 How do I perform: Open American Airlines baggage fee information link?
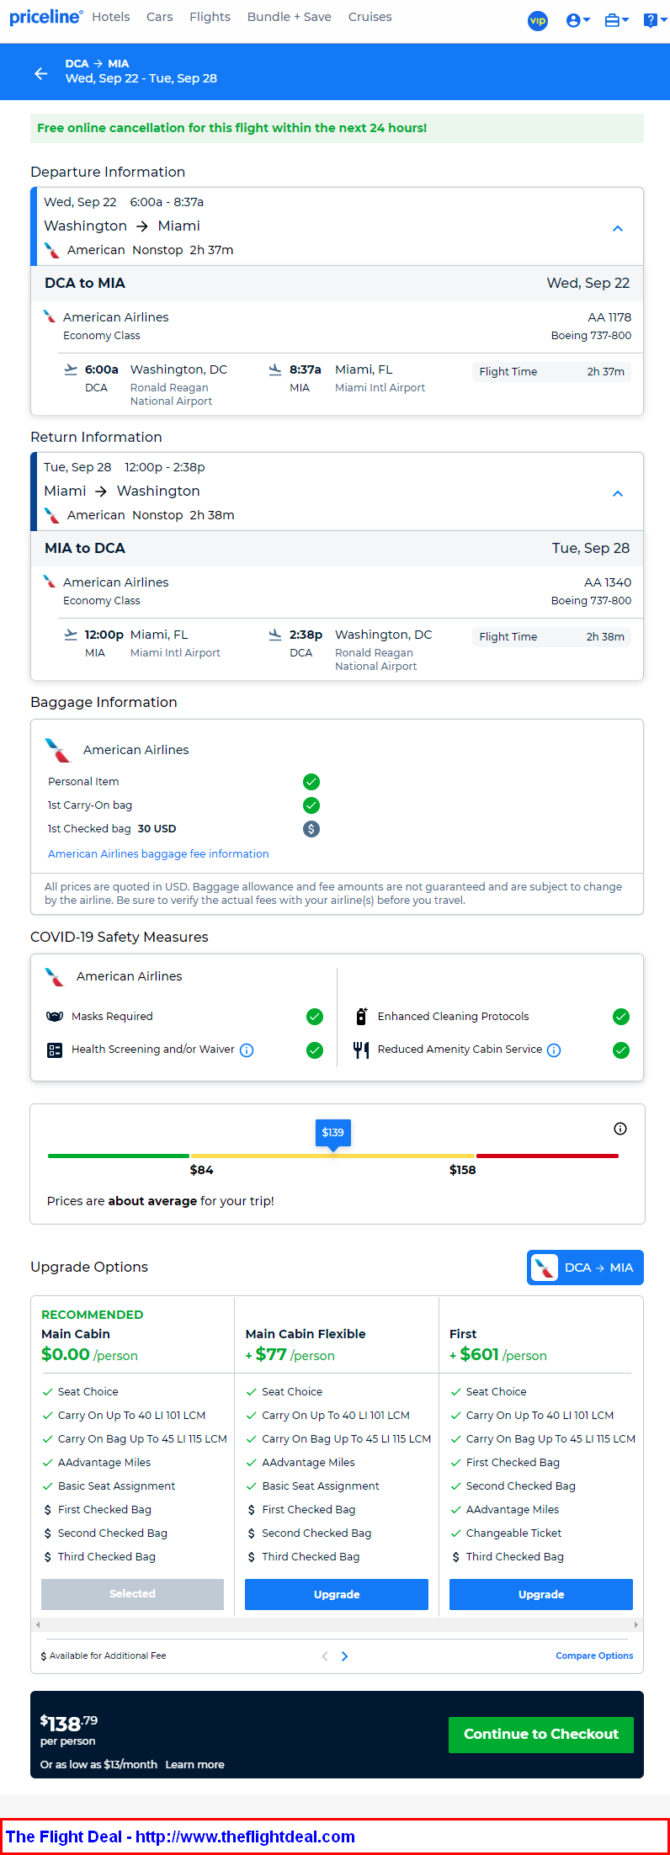point(158,854)
